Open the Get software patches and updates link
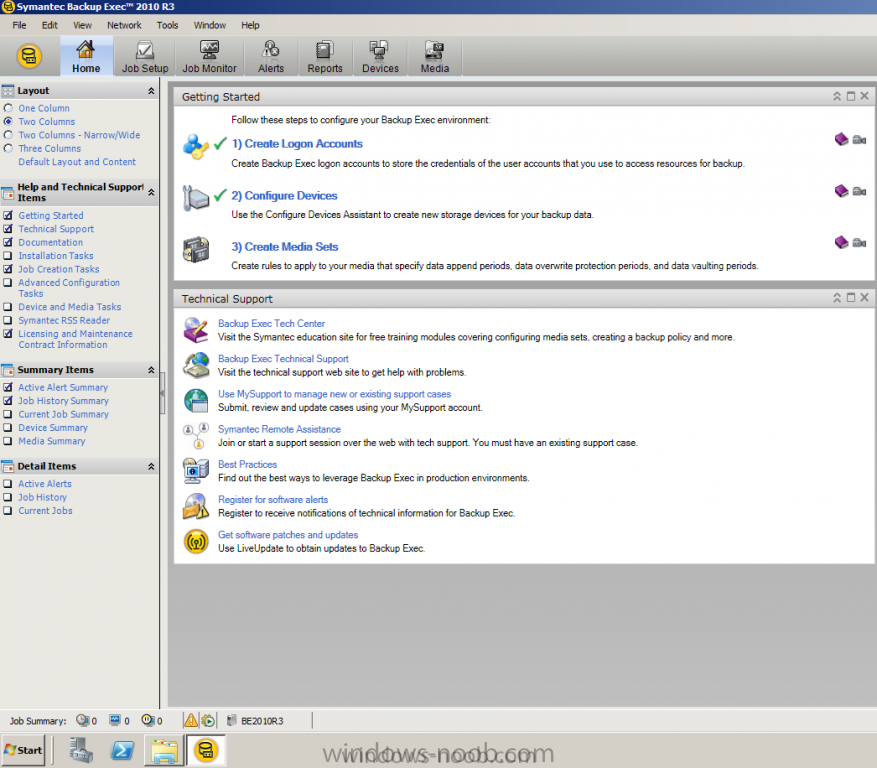The height and width of the screenshot is (768, 877). pos(288,535)
